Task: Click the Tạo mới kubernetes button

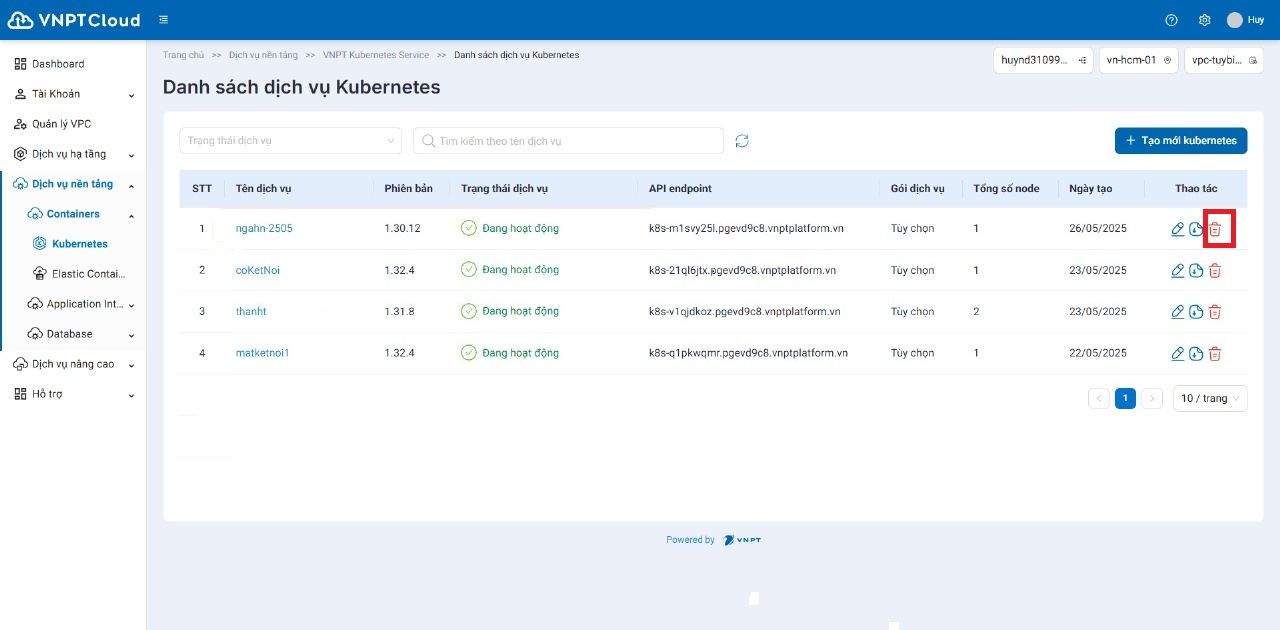Action: (1181, 141)
